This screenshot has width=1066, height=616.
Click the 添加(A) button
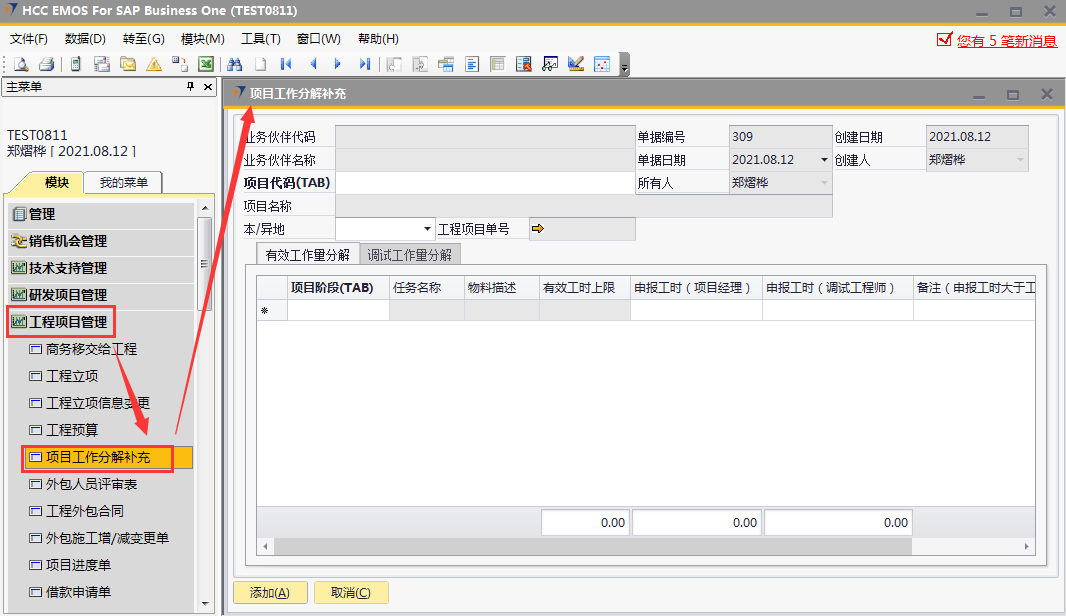point(270,593)
